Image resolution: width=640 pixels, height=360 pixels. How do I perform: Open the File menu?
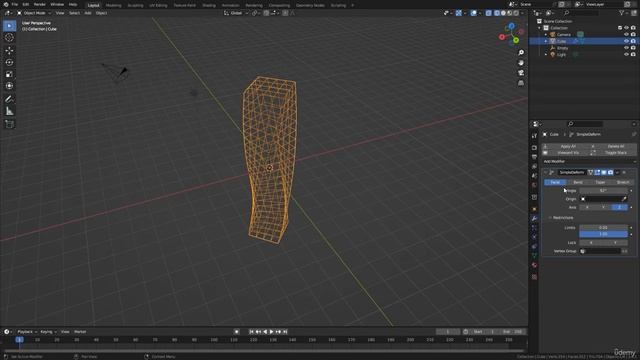coord(15,4)
